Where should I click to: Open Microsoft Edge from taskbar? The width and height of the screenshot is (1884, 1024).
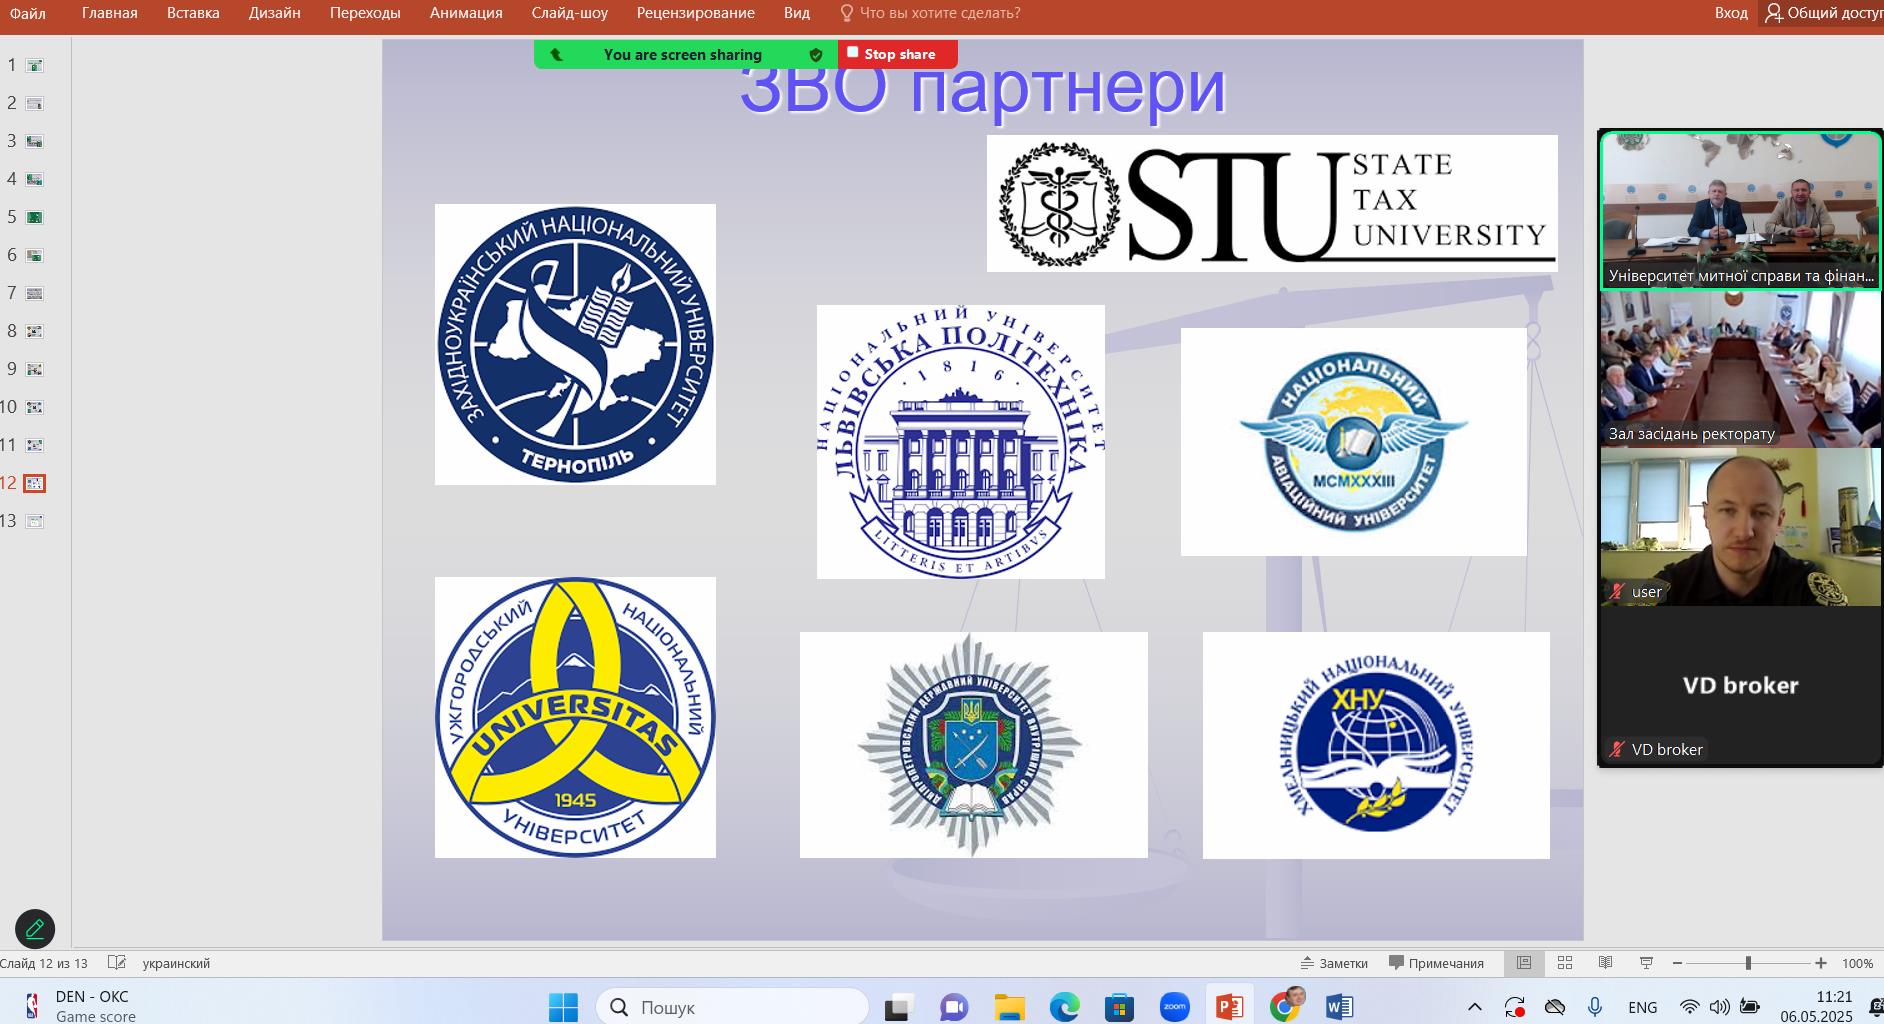point(1064,1007)
